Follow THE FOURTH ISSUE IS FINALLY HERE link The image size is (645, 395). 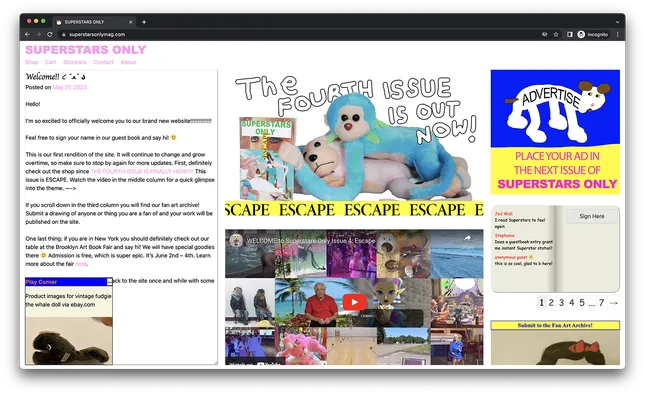142,171
